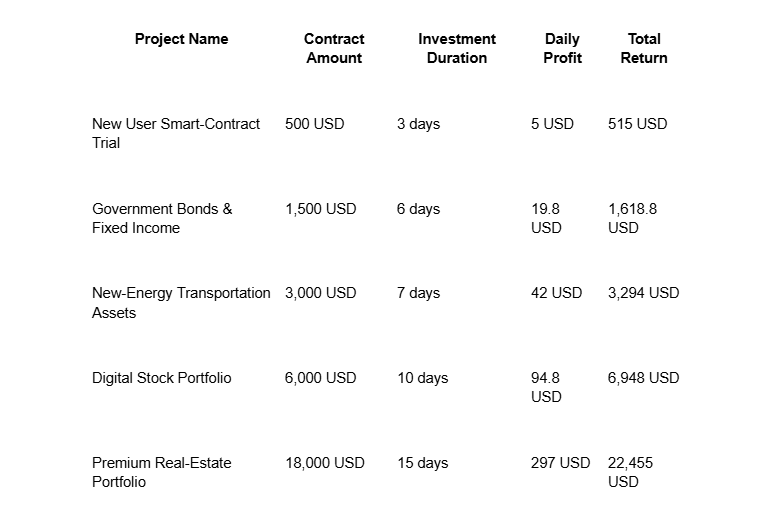Click the 10 days duration cell
The image size is (768, 519).
[422, 378]
